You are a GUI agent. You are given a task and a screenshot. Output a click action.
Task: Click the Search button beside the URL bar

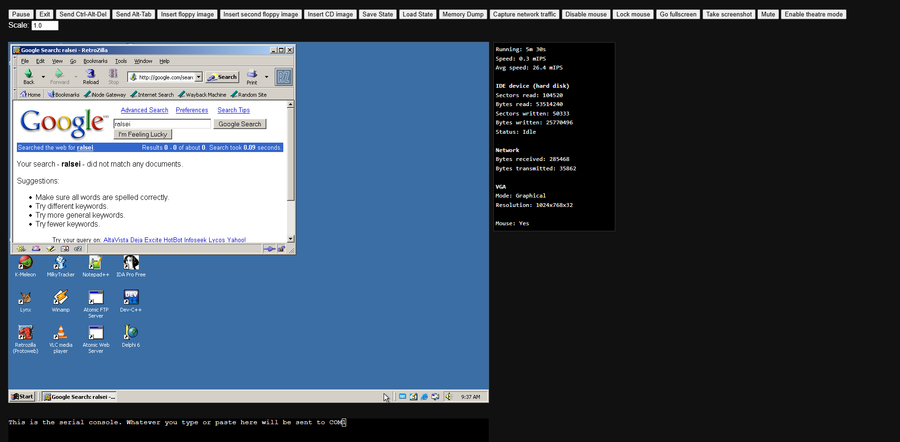(x=222, y=77)
